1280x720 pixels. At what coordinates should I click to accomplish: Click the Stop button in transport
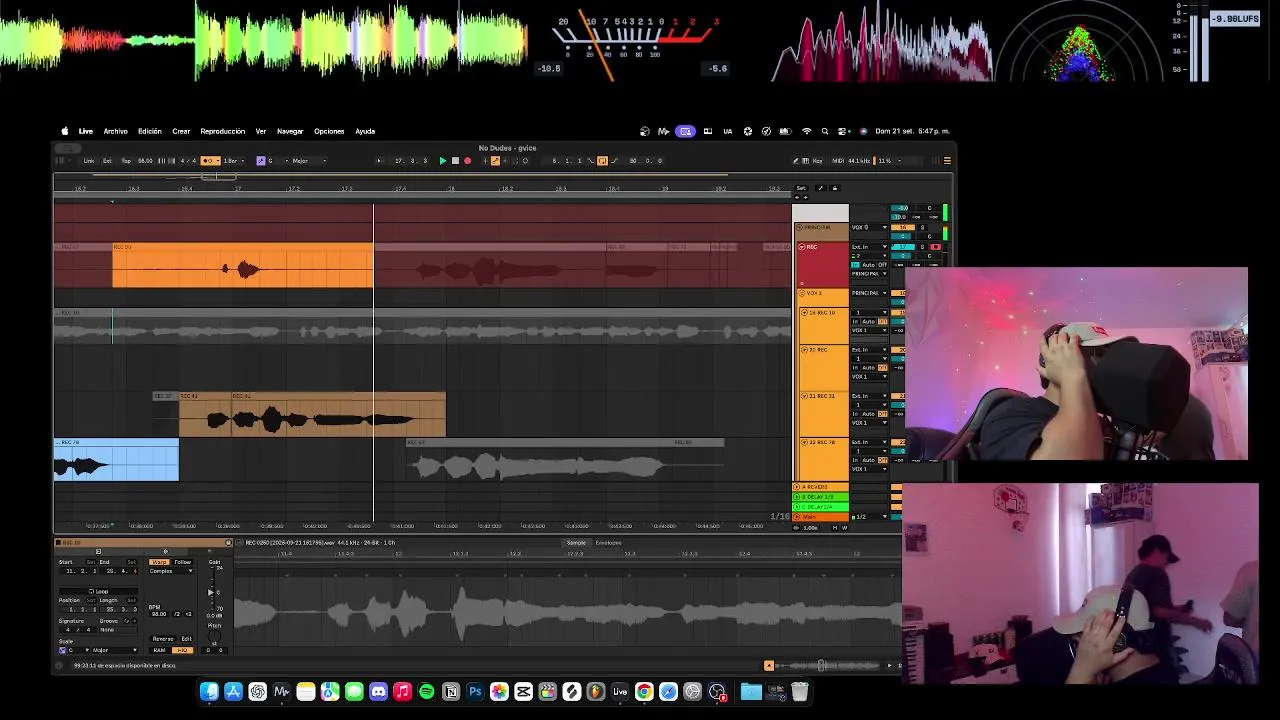(455, 161)
